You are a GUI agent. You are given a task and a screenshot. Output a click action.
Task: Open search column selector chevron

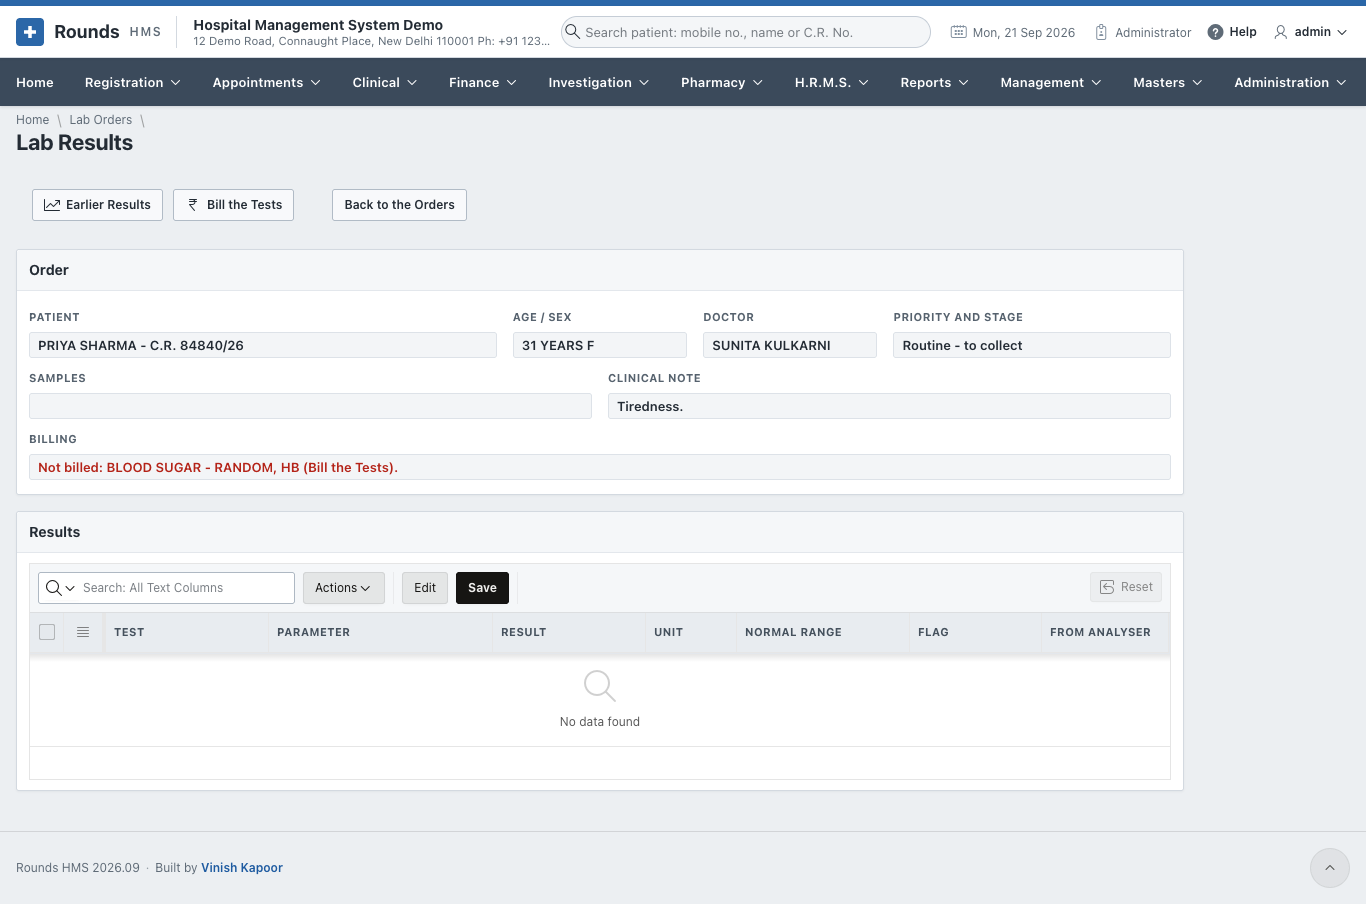pos(70,588)
